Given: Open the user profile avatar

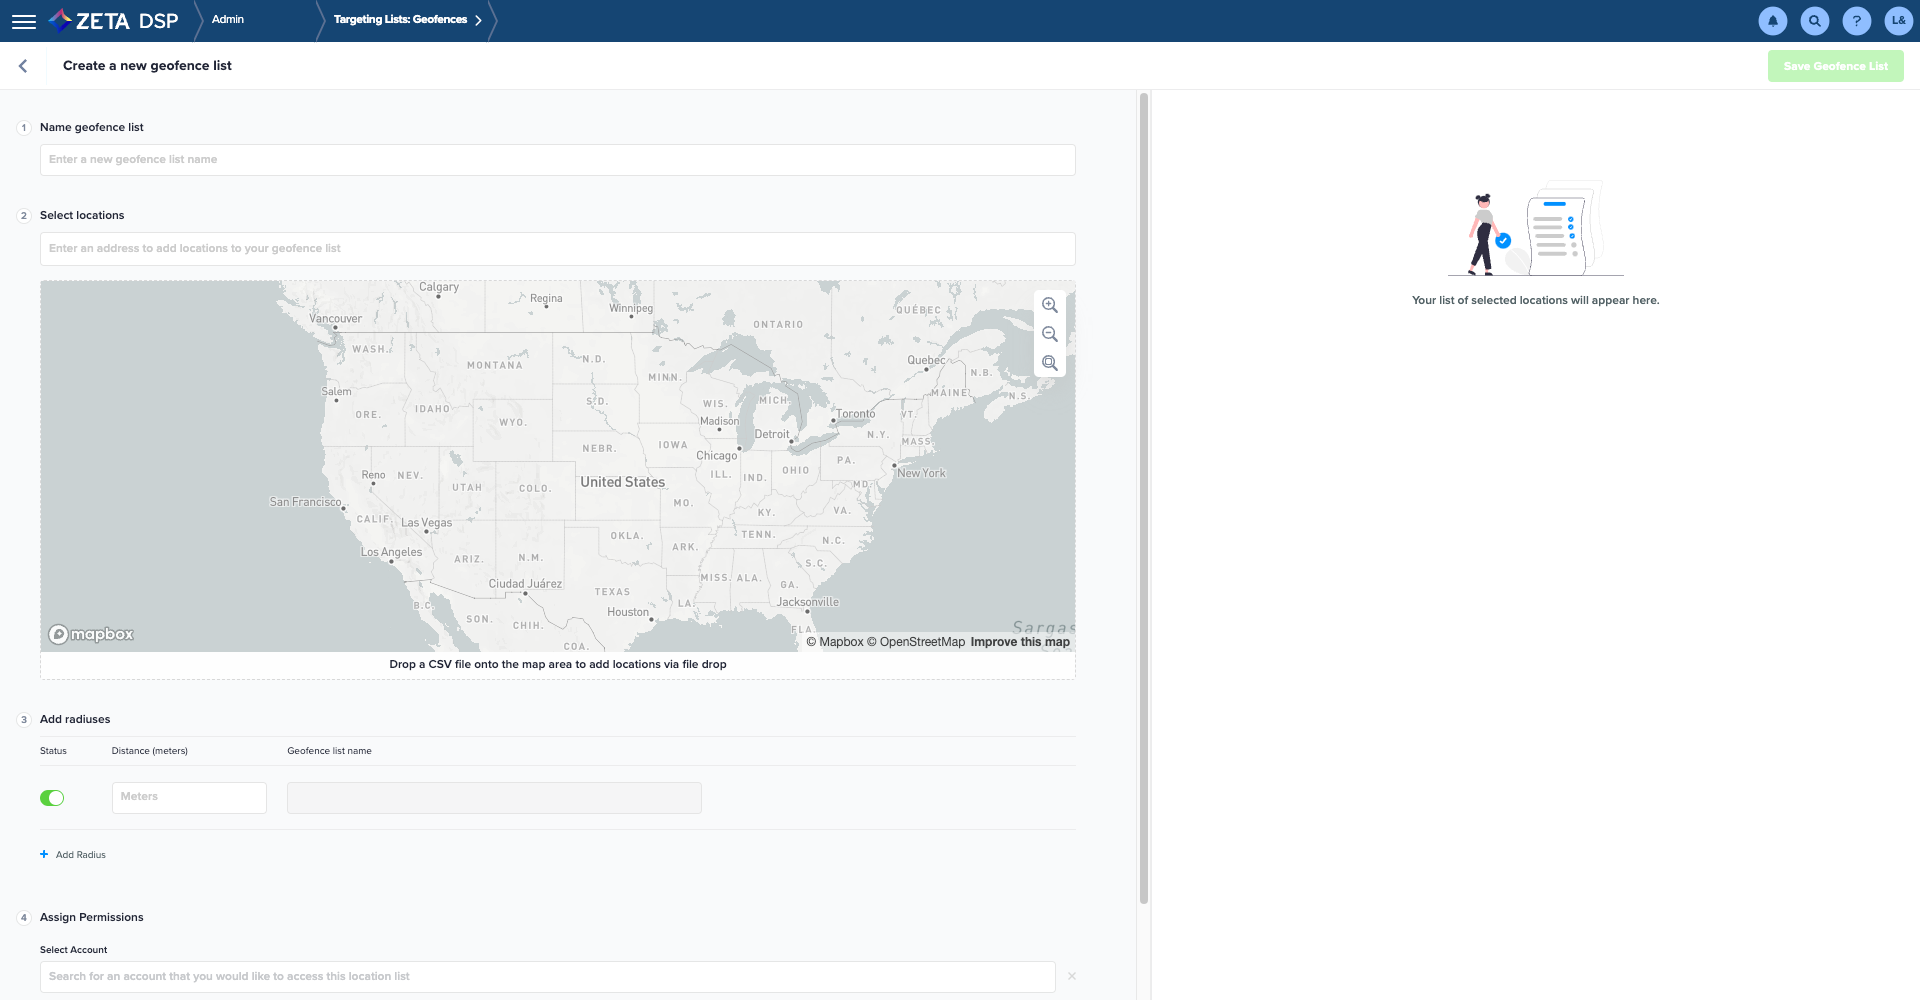Looking at the screenshot, I should pos(1898,21).
